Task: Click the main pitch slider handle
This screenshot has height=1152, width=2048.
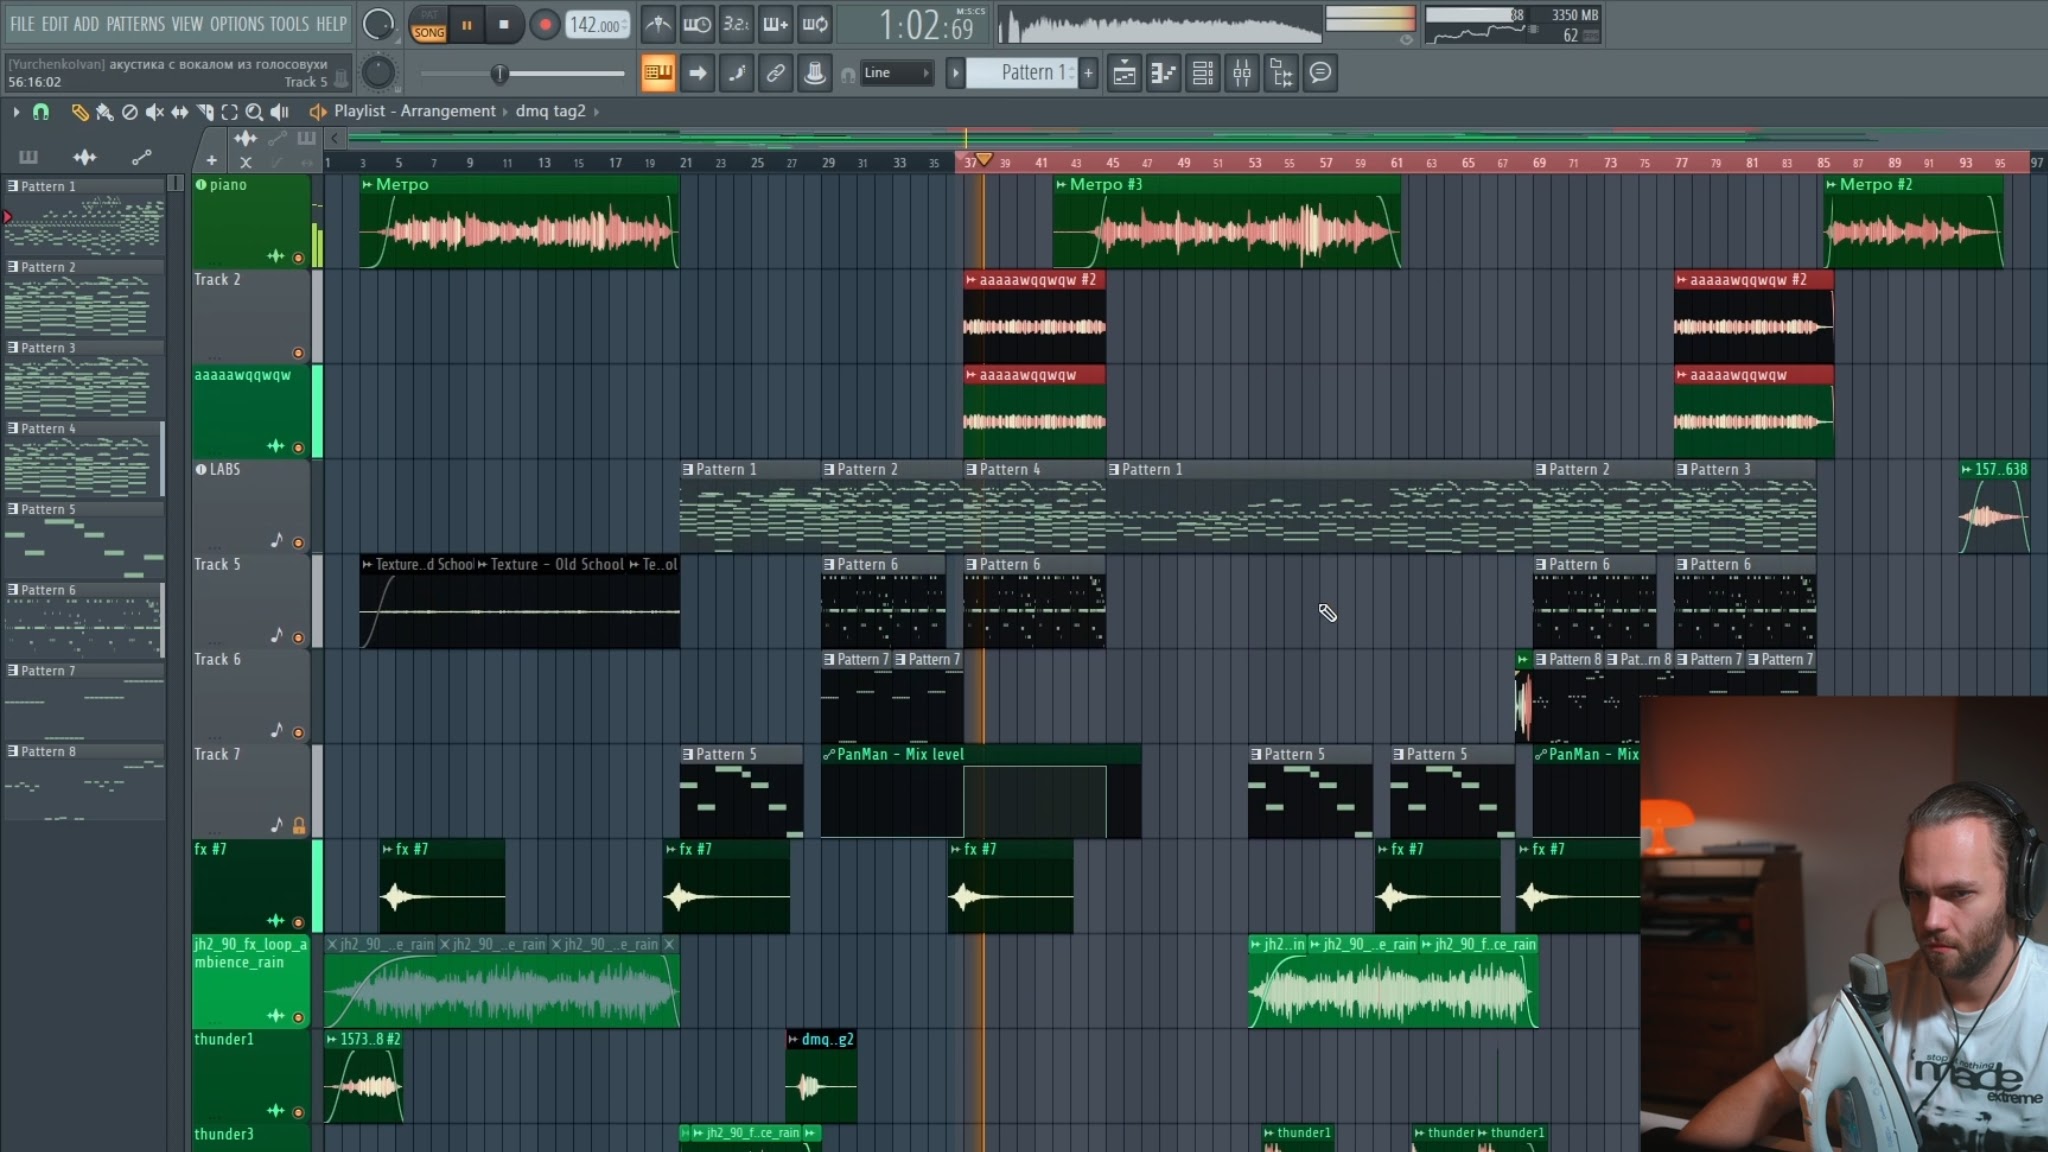Action: 499,73
